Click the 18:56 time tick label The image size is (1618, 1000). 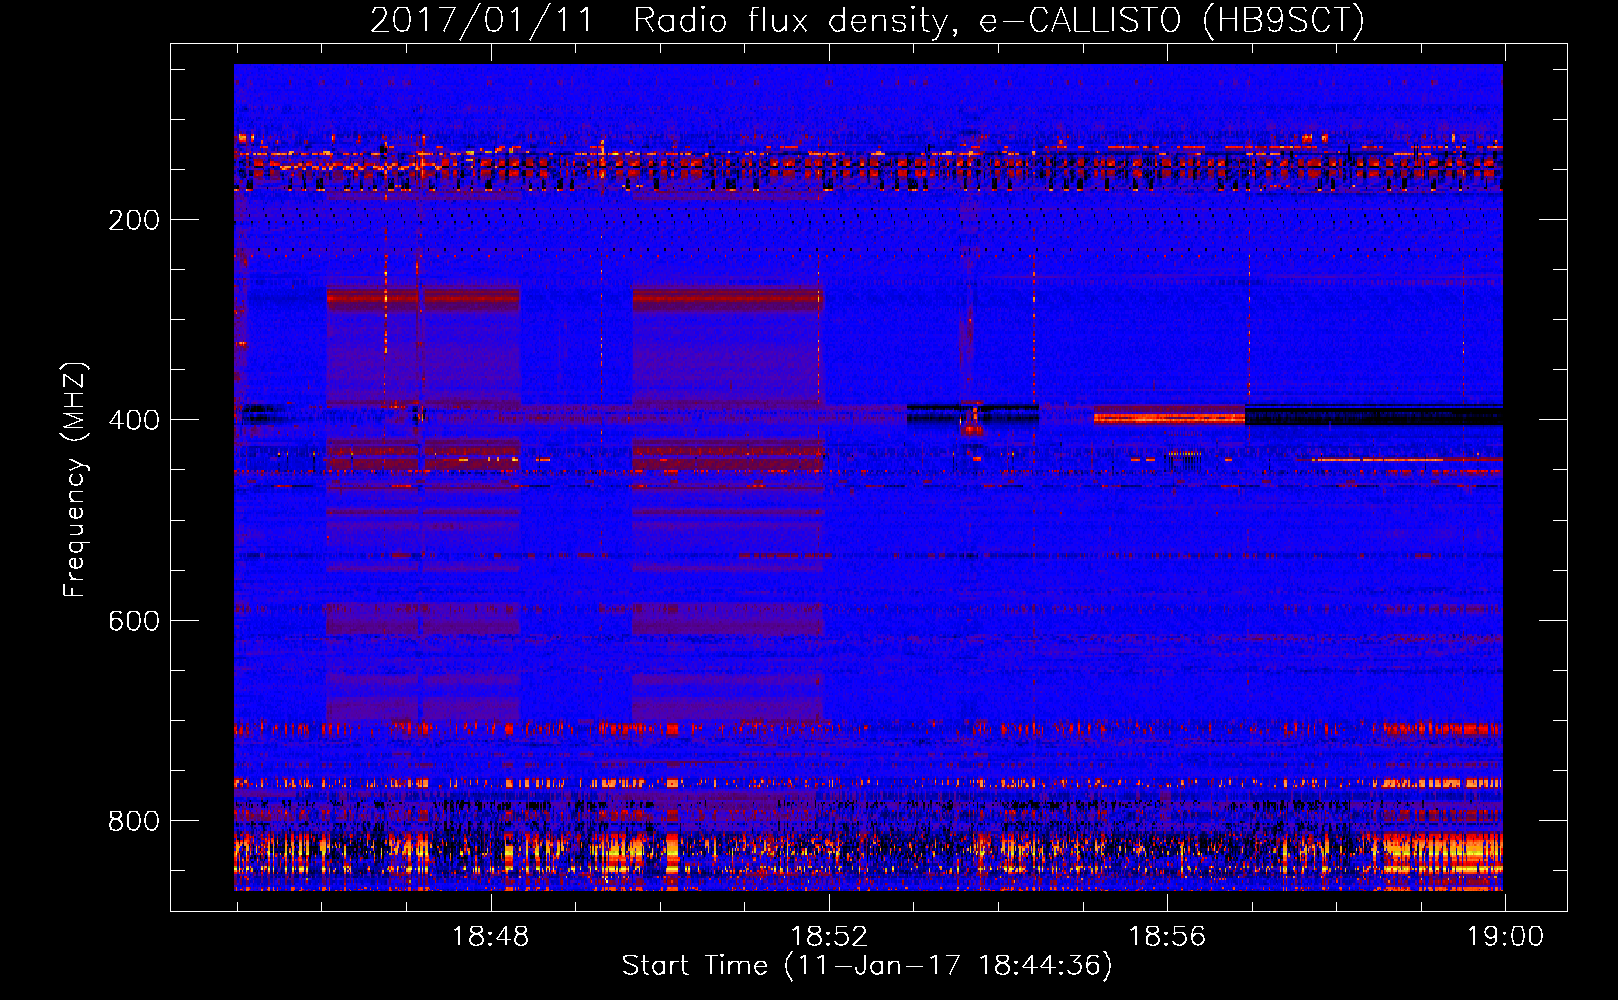click(1167, 937)
